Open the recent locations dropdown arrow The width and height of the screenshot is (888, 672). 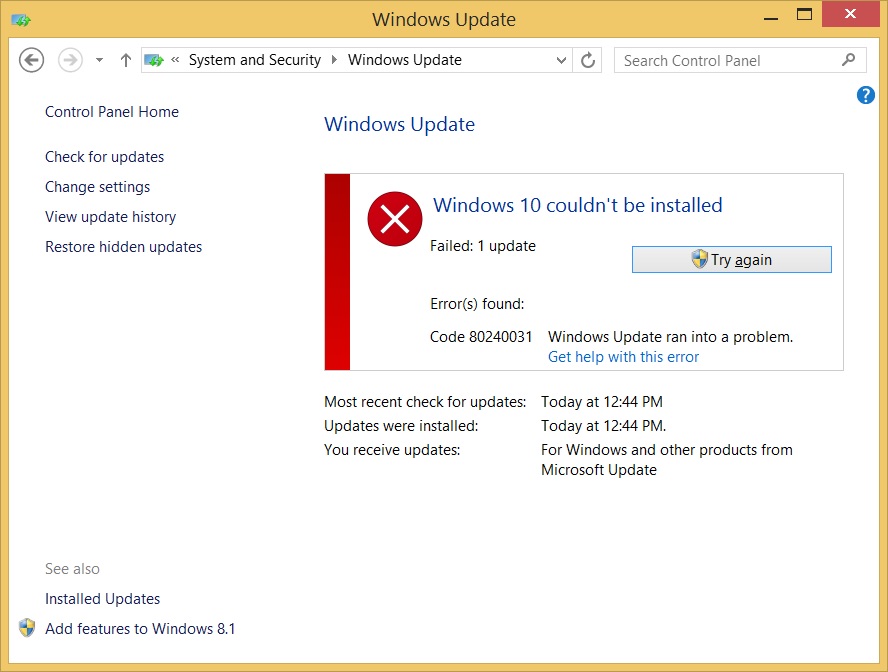pyautogui.click(x=99, y=60)
